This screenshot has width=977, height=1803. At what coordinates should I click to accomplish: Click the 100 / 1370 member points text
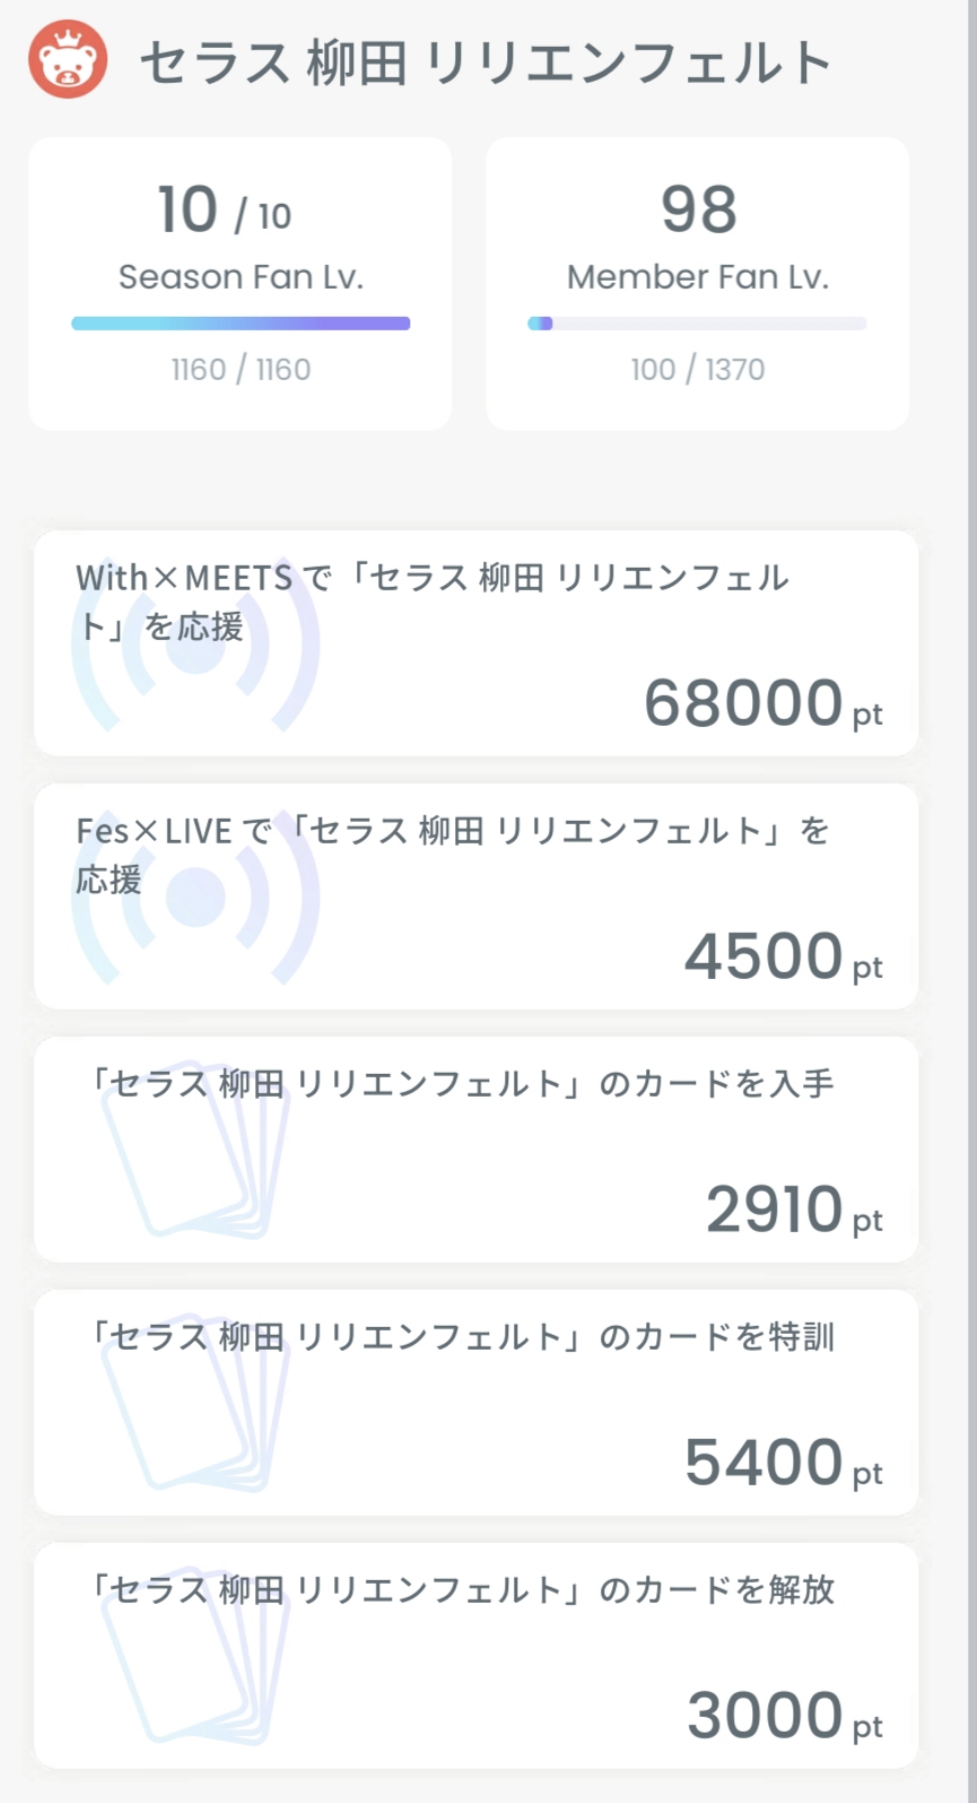697,370
